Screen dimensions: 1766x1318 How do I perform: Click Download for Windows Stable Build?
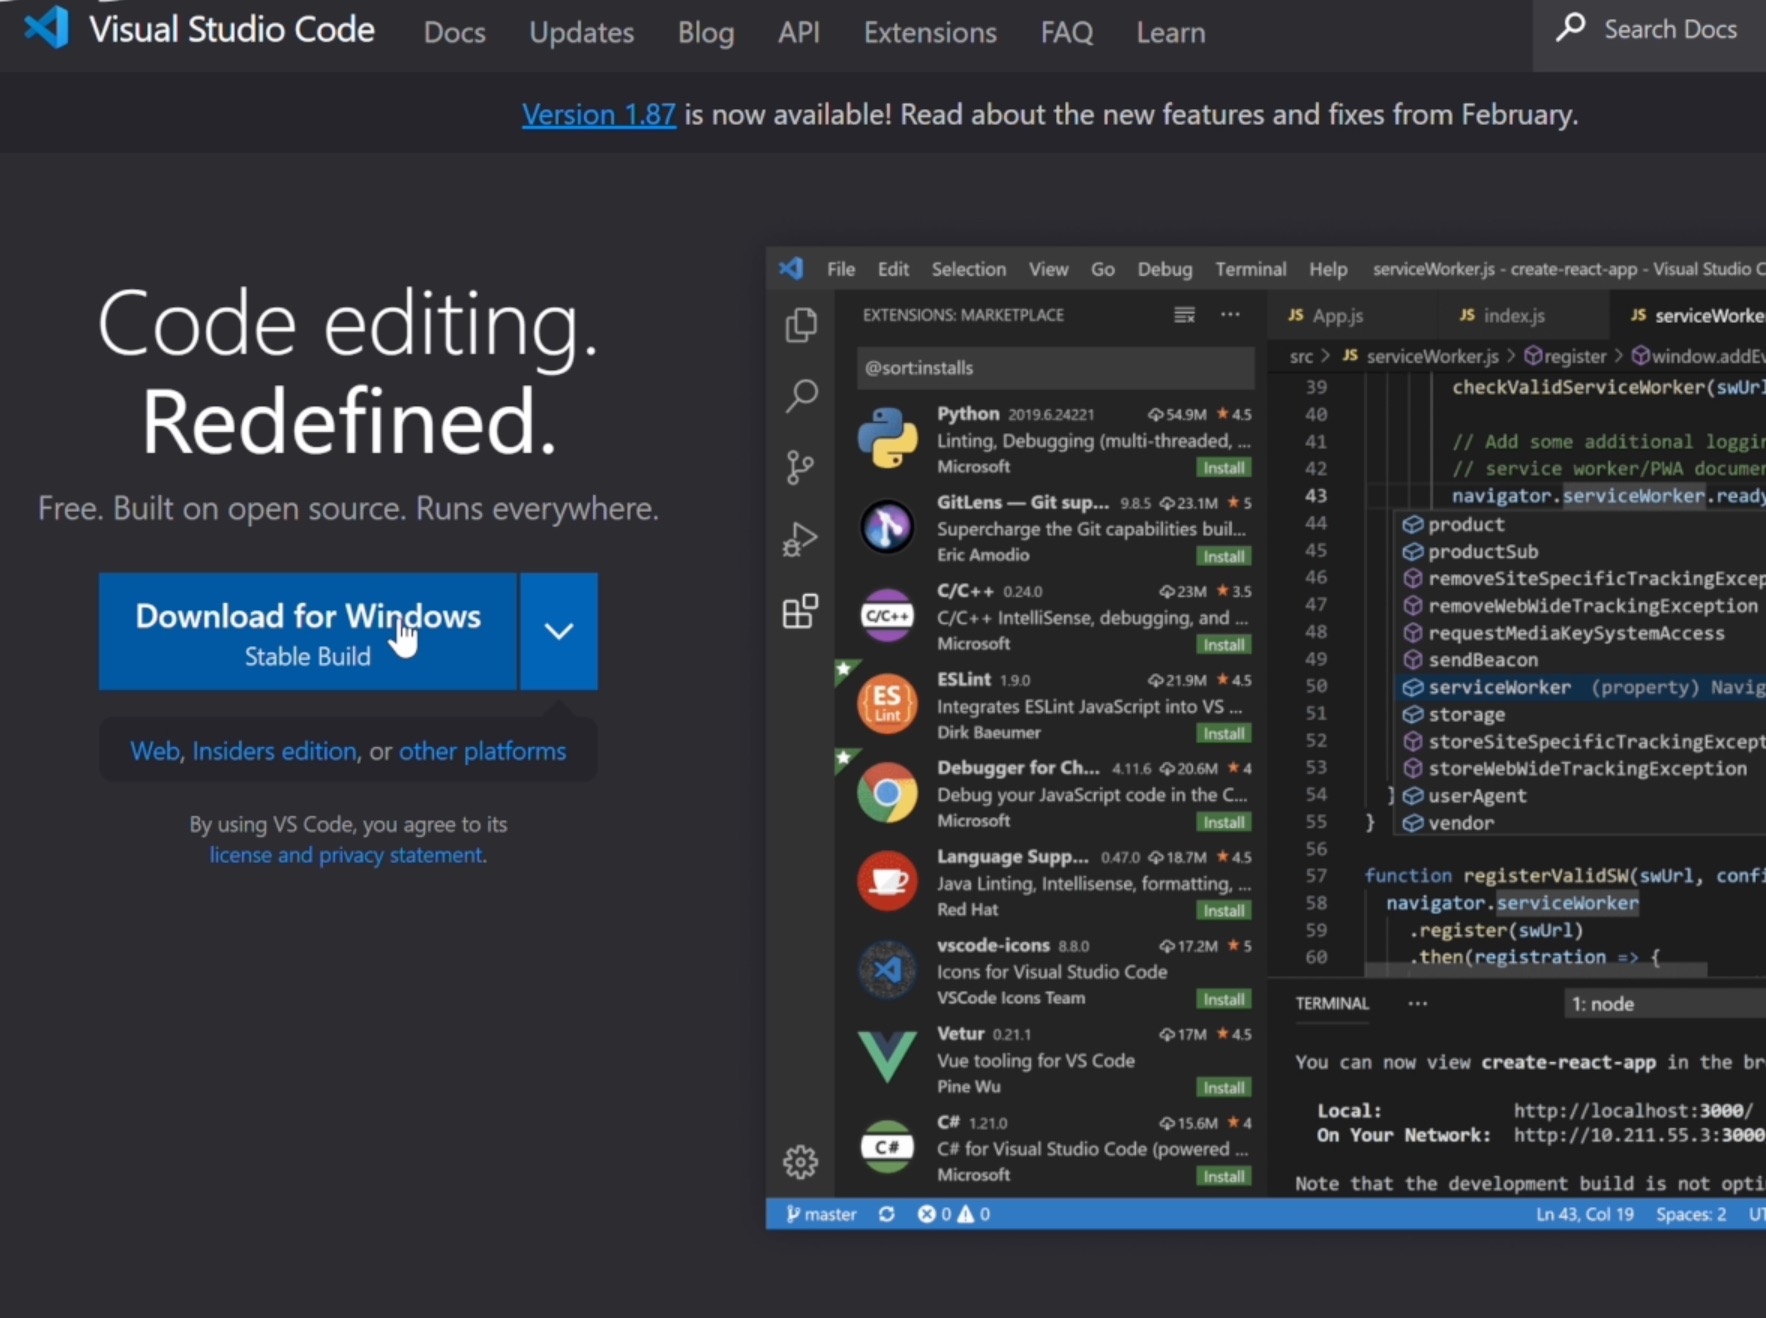(x=308, y=631)
